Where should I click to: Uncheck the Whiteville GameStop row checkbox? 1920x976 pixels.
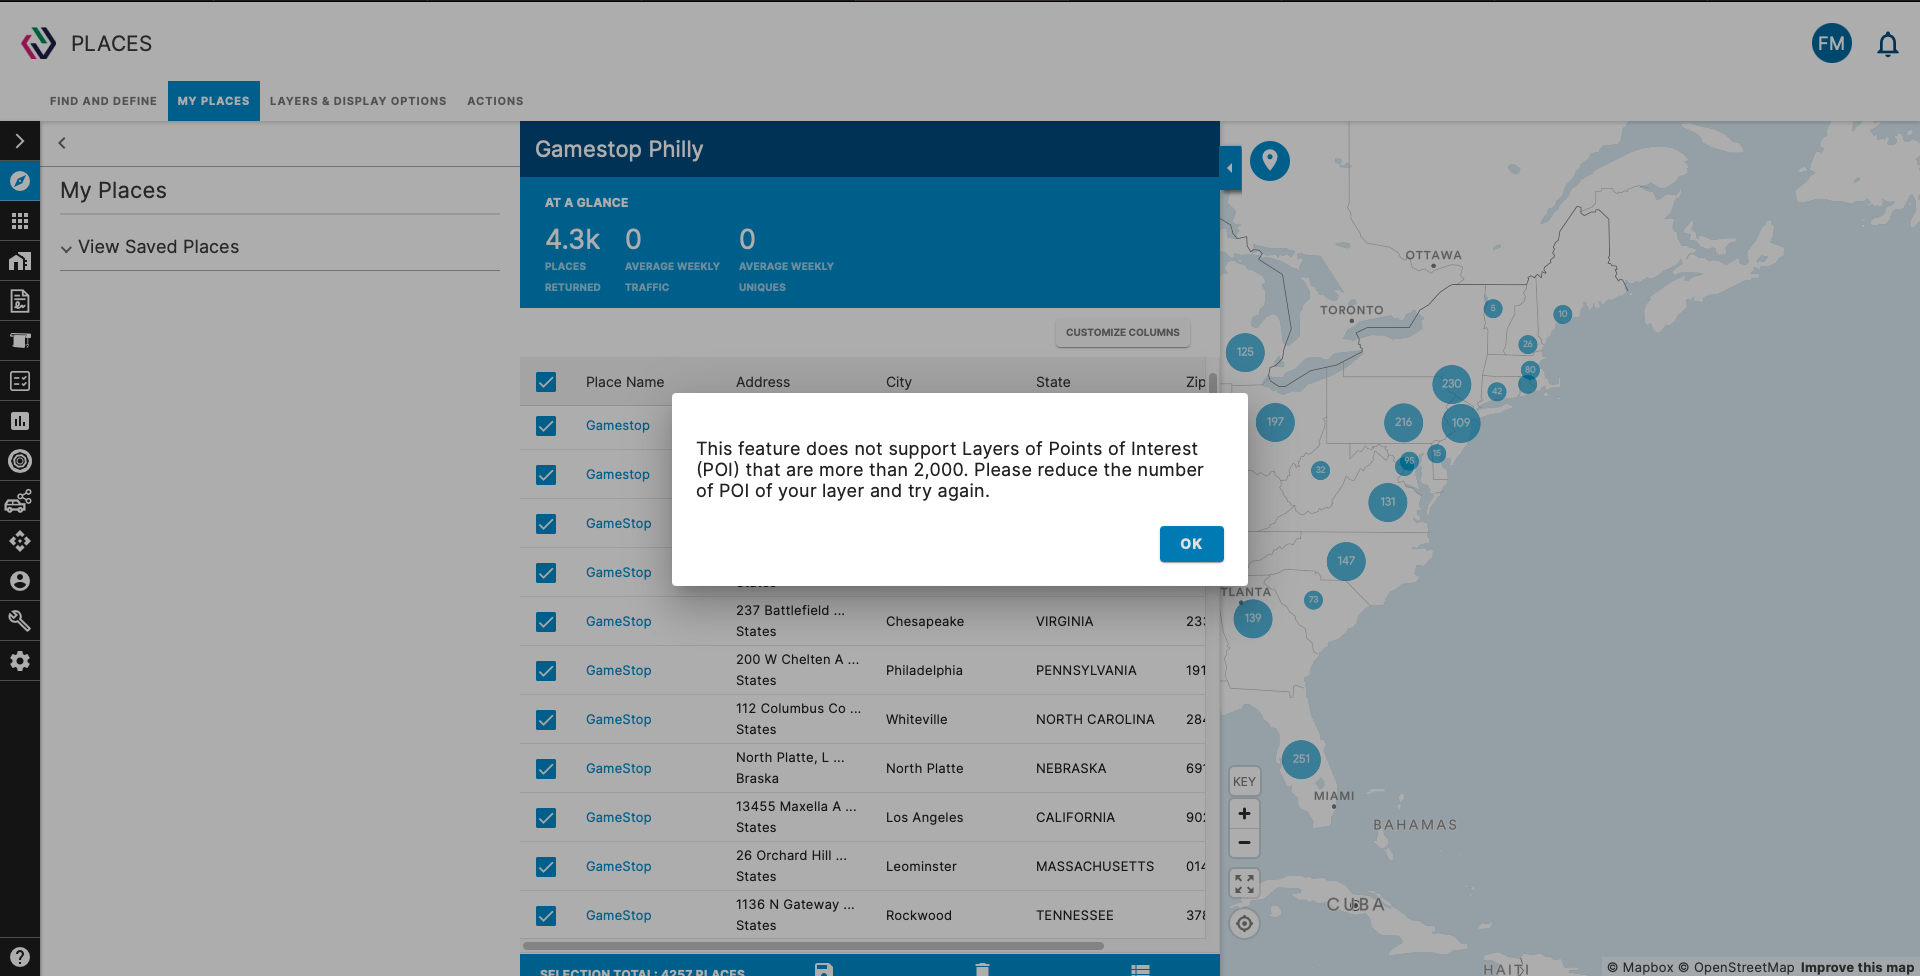[546, 720]
